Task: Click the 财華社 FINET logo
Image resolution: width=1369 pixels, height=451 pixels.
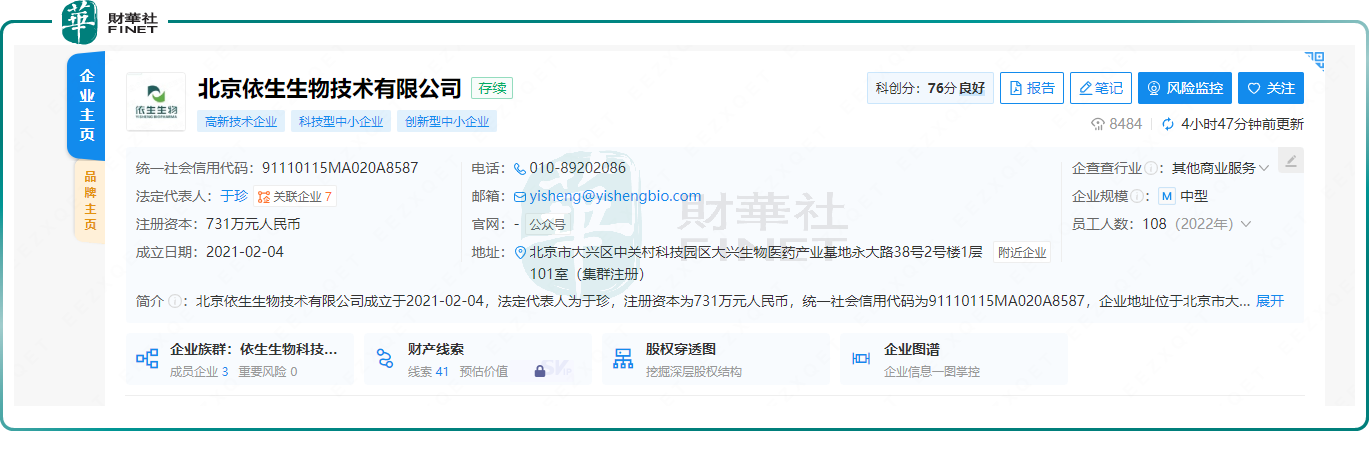Action: pos(110,22)
